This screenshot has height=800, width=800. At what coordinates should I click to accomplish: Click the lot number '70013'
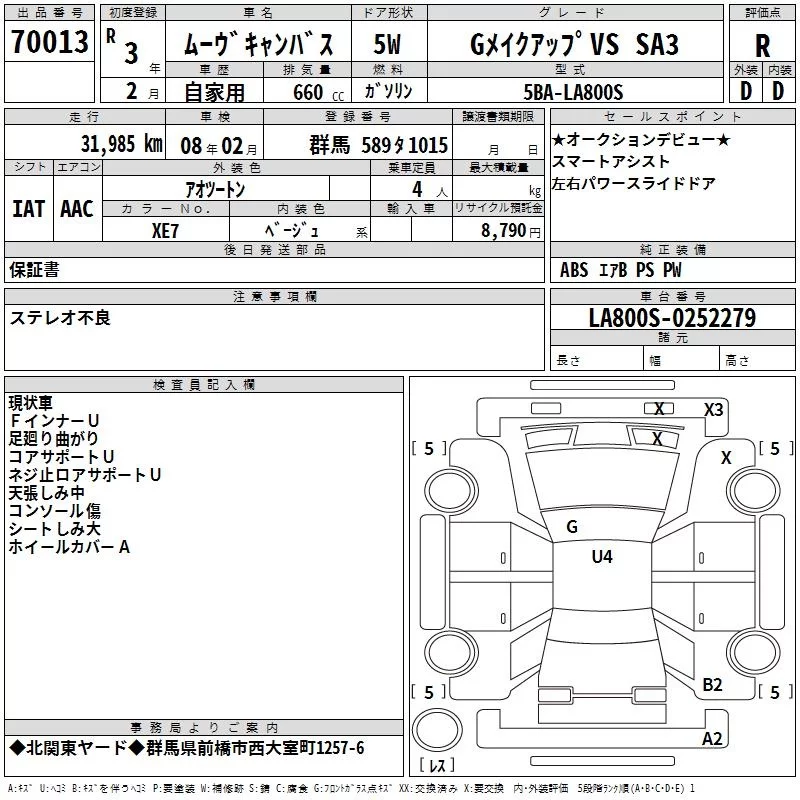[49, 41]
